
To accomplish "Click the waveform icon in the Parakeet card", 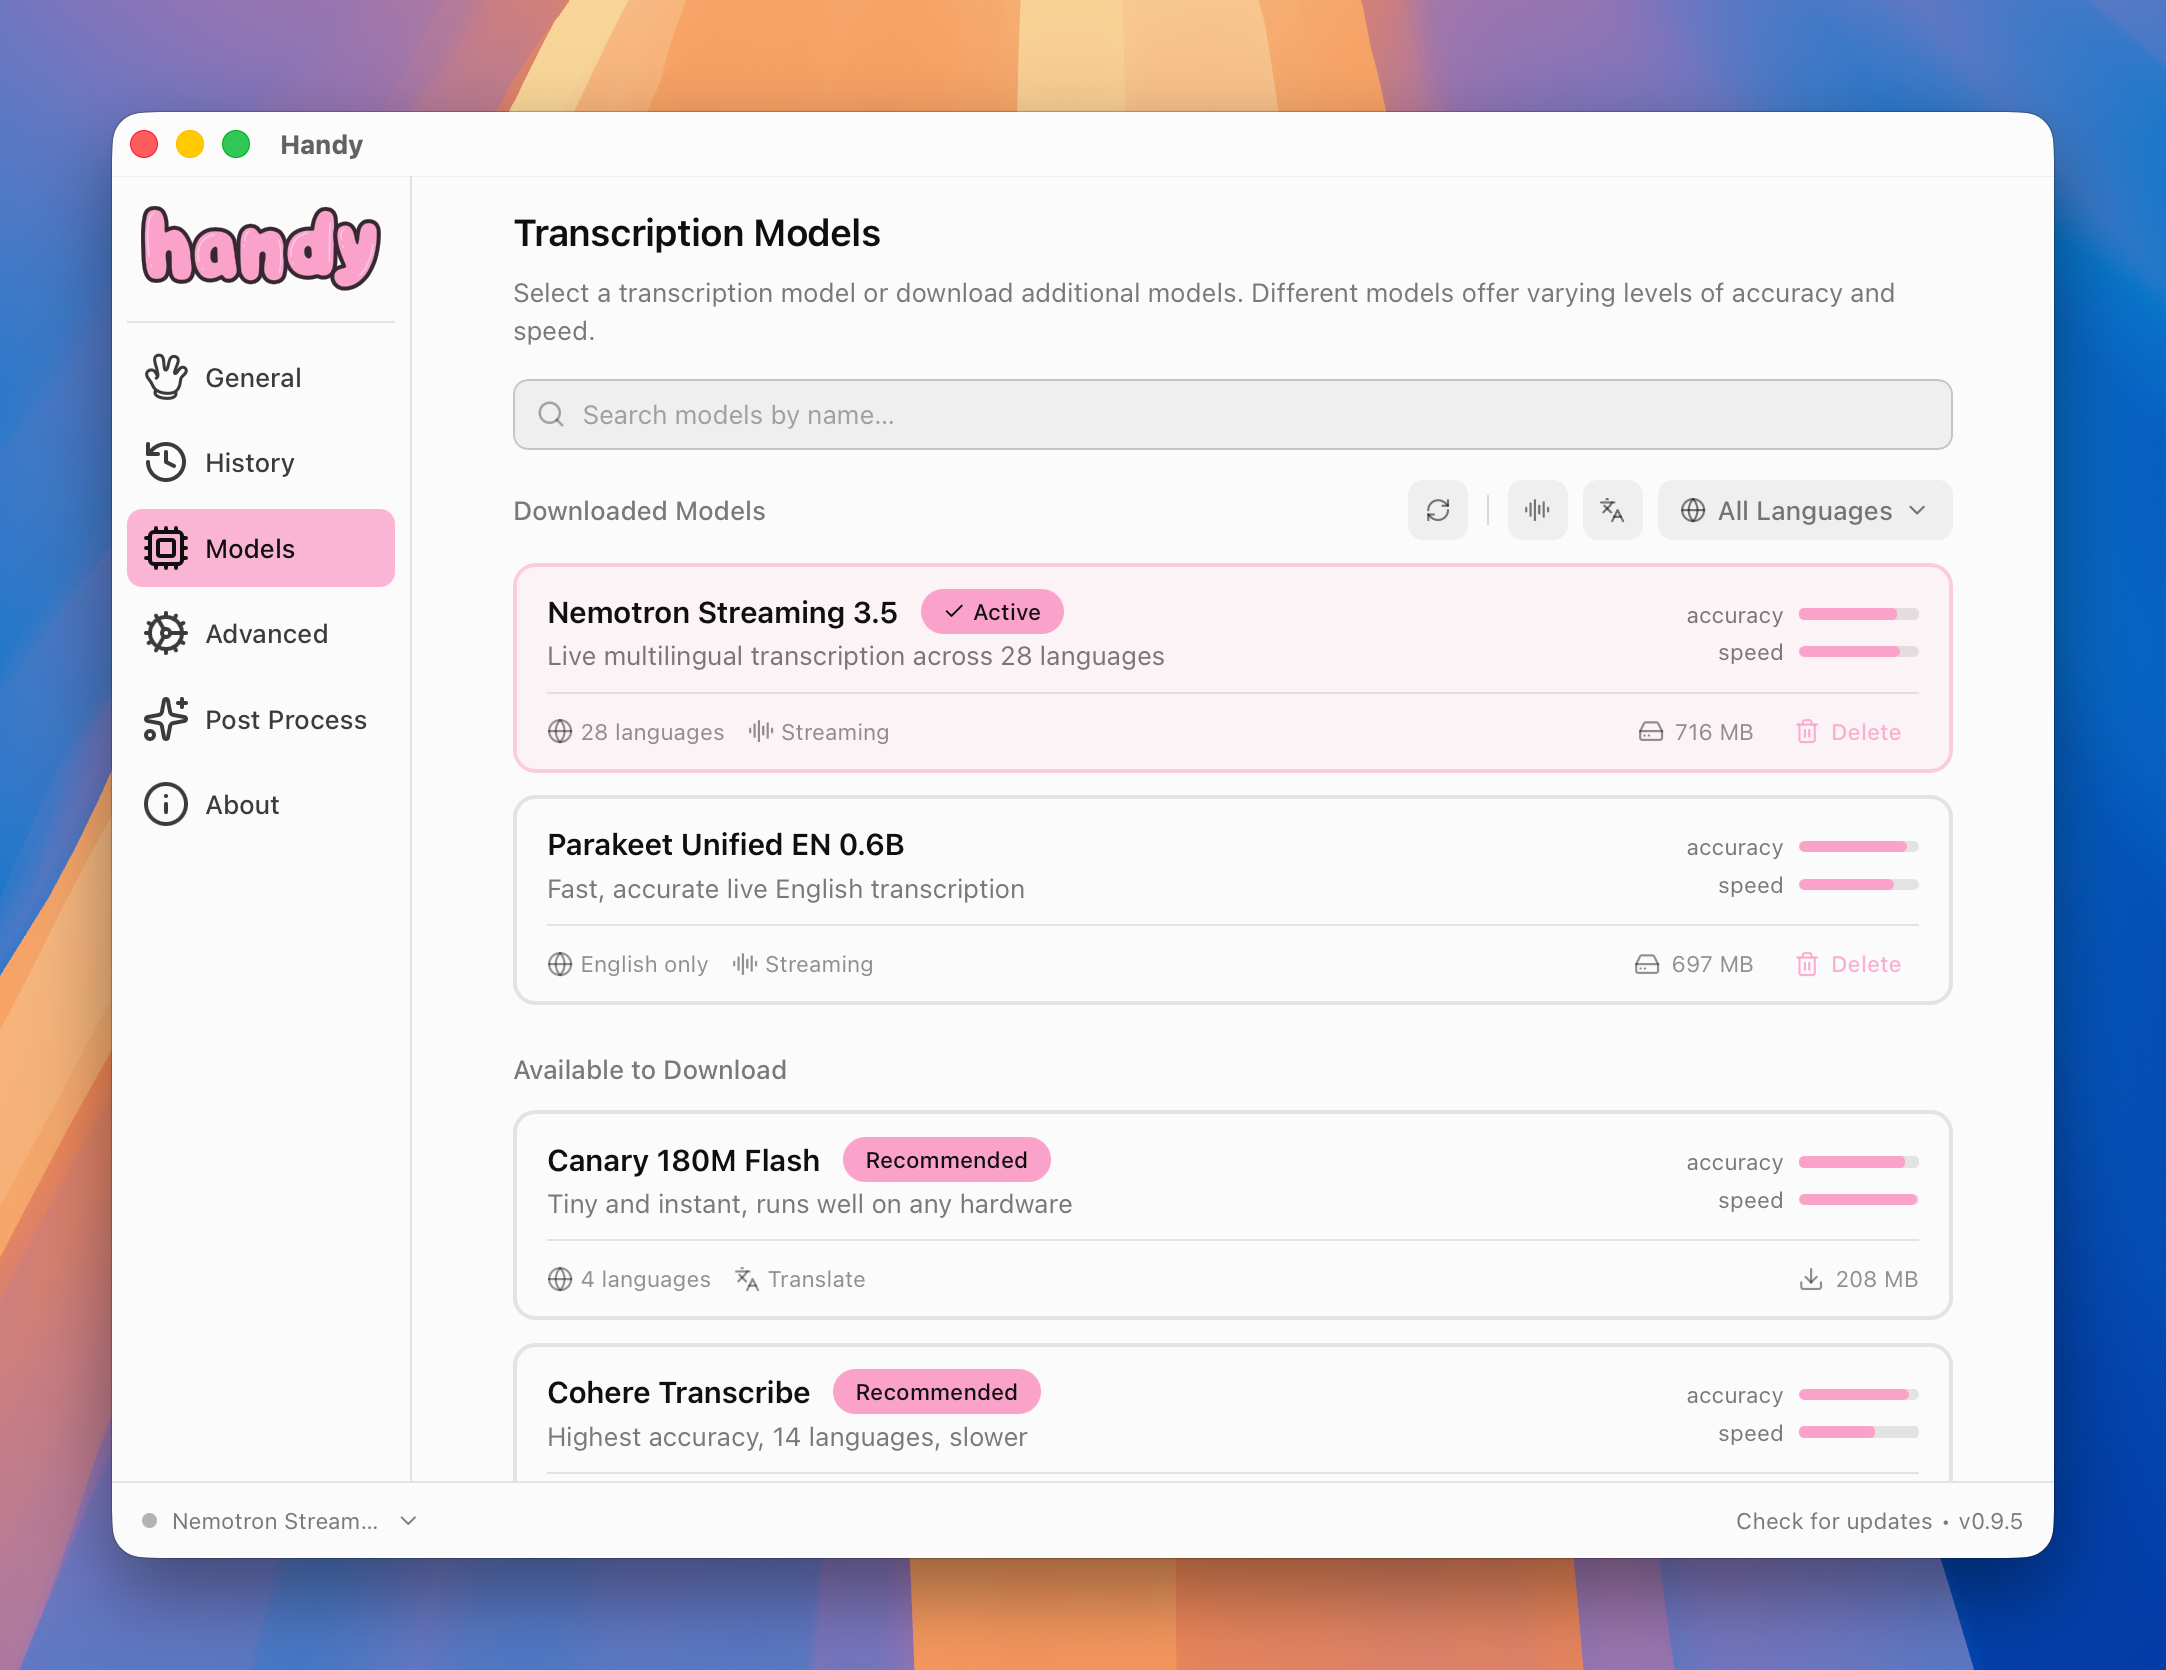I will (745, 964).
